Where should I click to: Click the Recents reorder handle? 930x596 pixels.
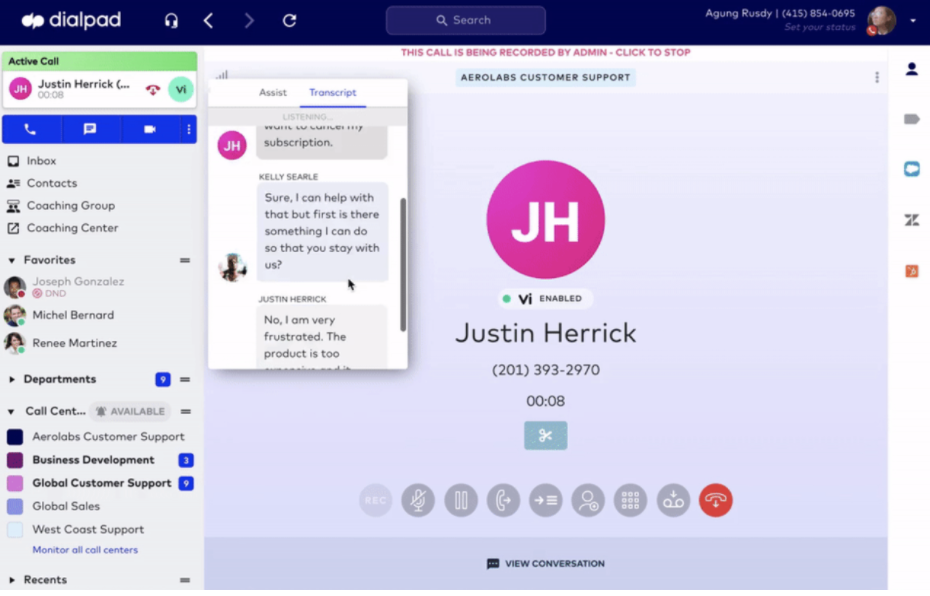click(185, 580)
